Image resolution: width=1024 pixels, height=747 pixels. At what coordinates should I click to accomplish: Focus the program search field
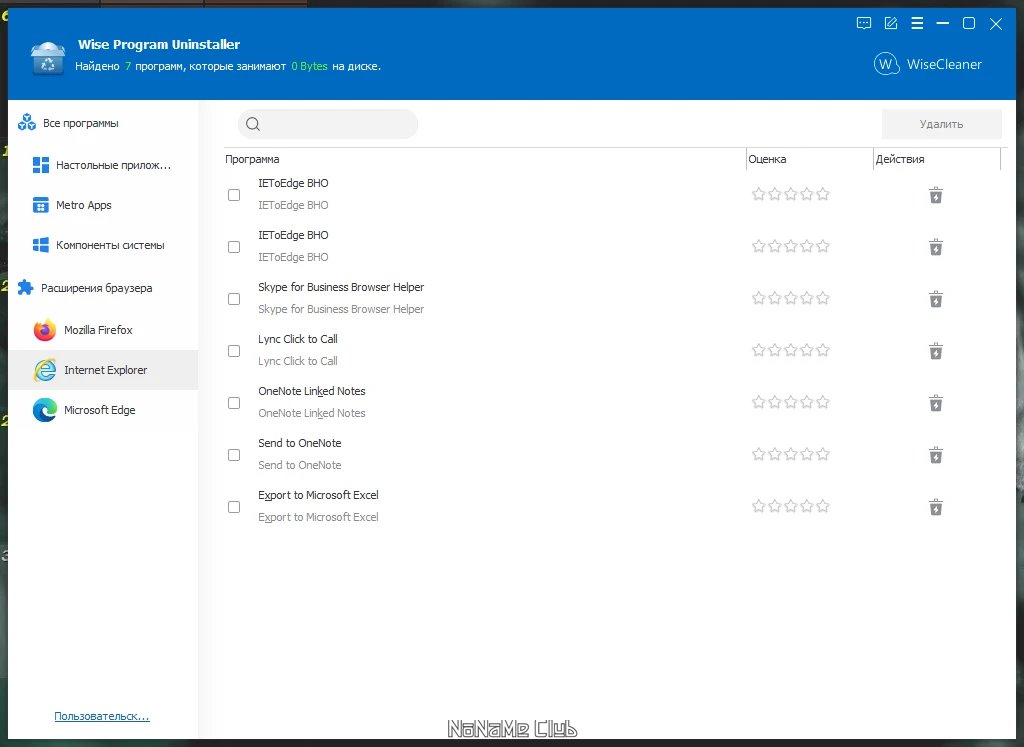pos(328,124)
